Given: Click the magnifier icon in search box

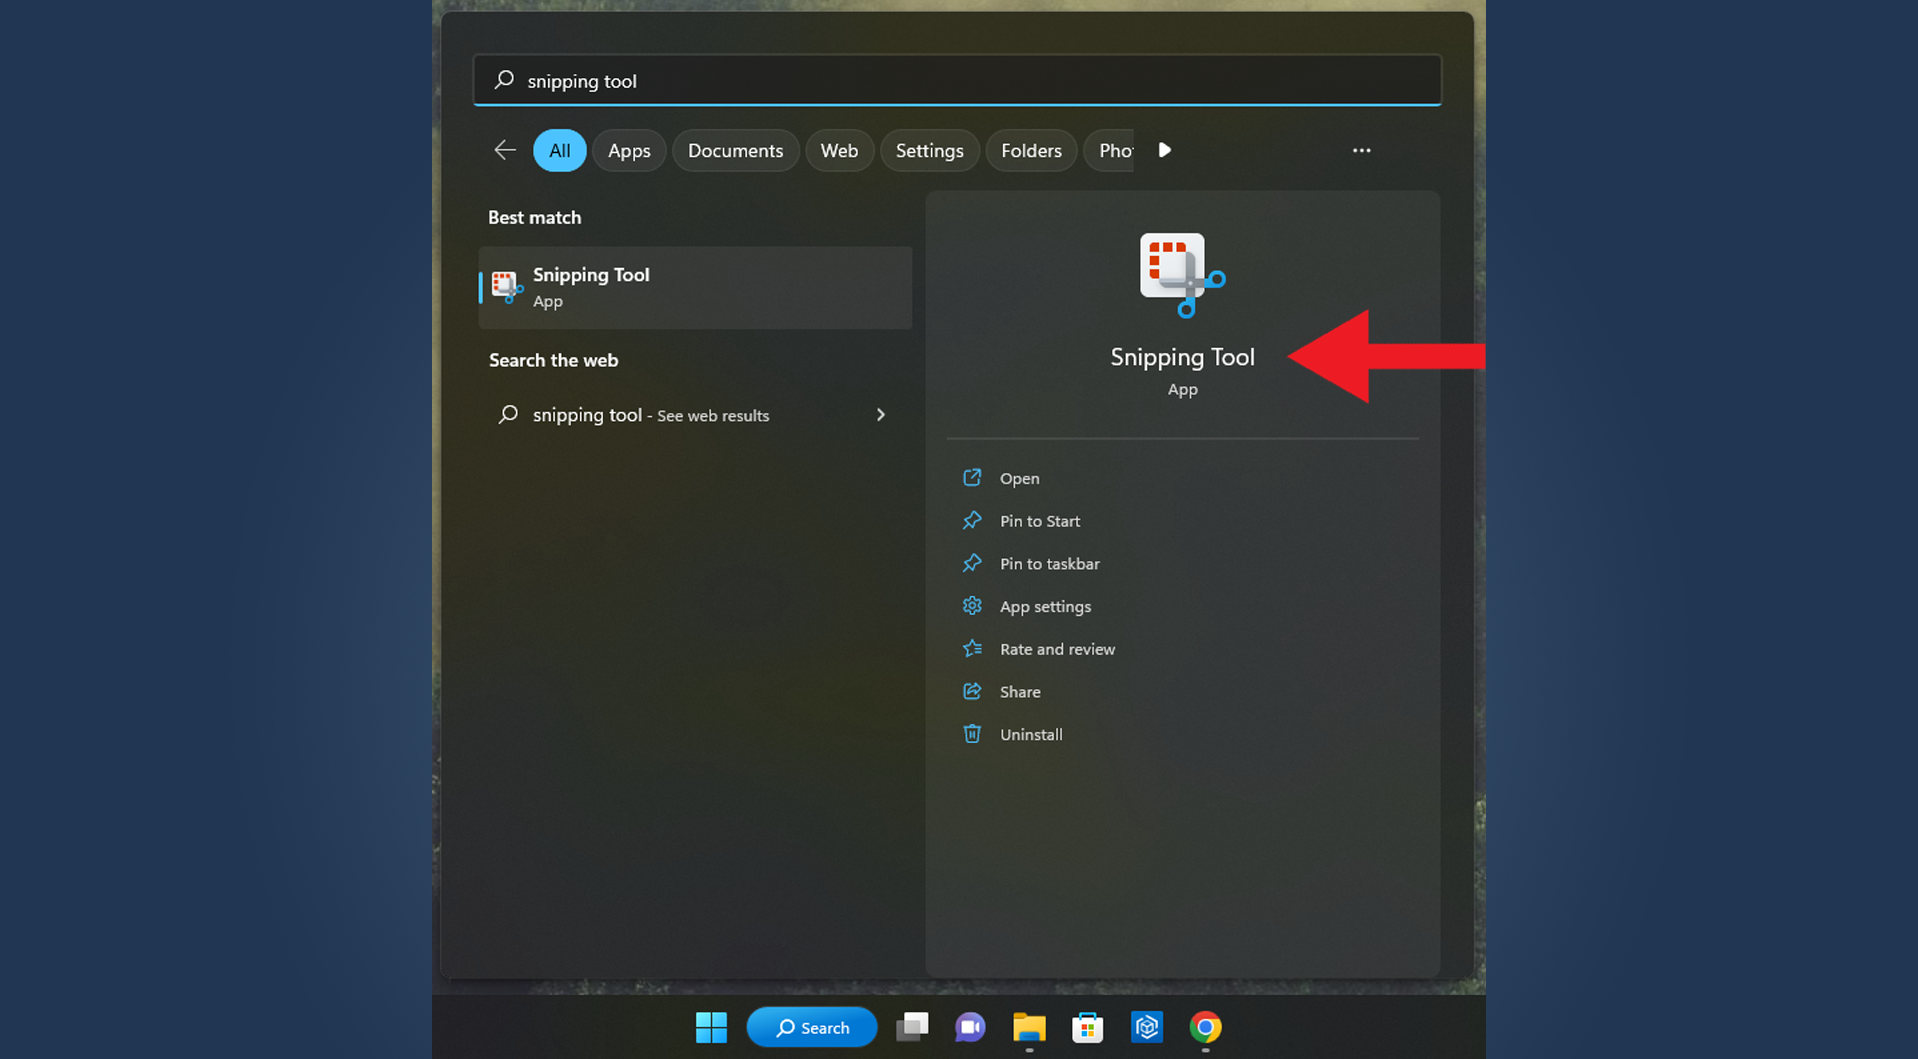Looking at the screenshot, I should pyautogui.click(x=505, y=79).
